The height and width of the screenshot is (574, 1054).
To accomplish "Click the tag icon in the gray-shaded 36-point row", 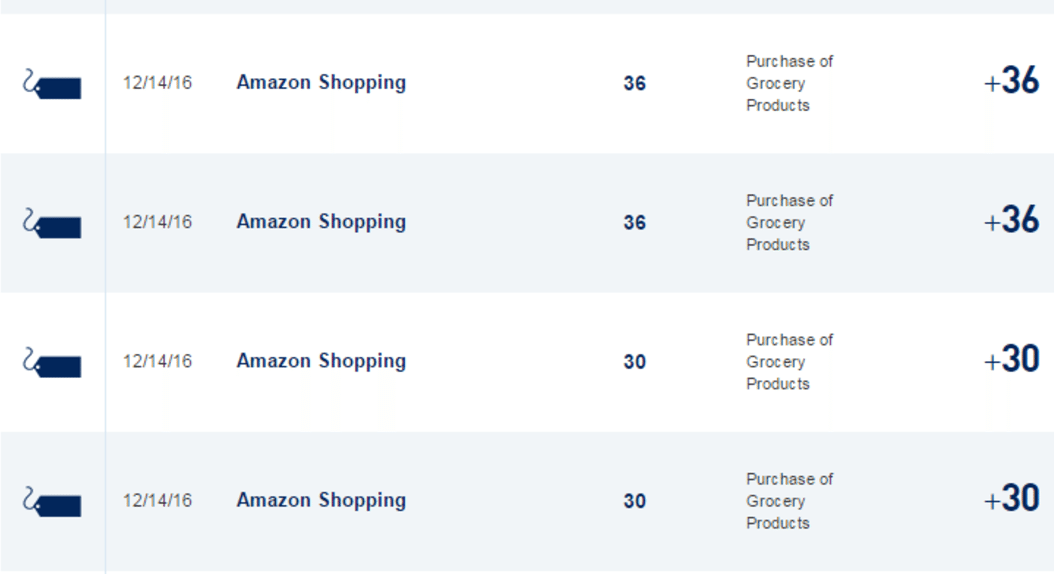I will tap(52, 223).
